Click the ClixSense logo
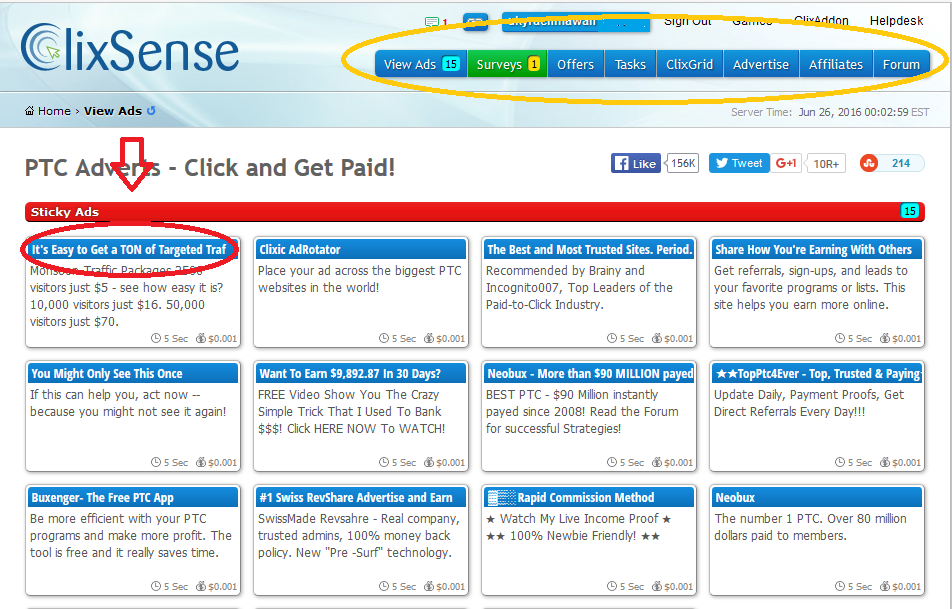This screenshot has height=609, width=952. click(129, 49)
